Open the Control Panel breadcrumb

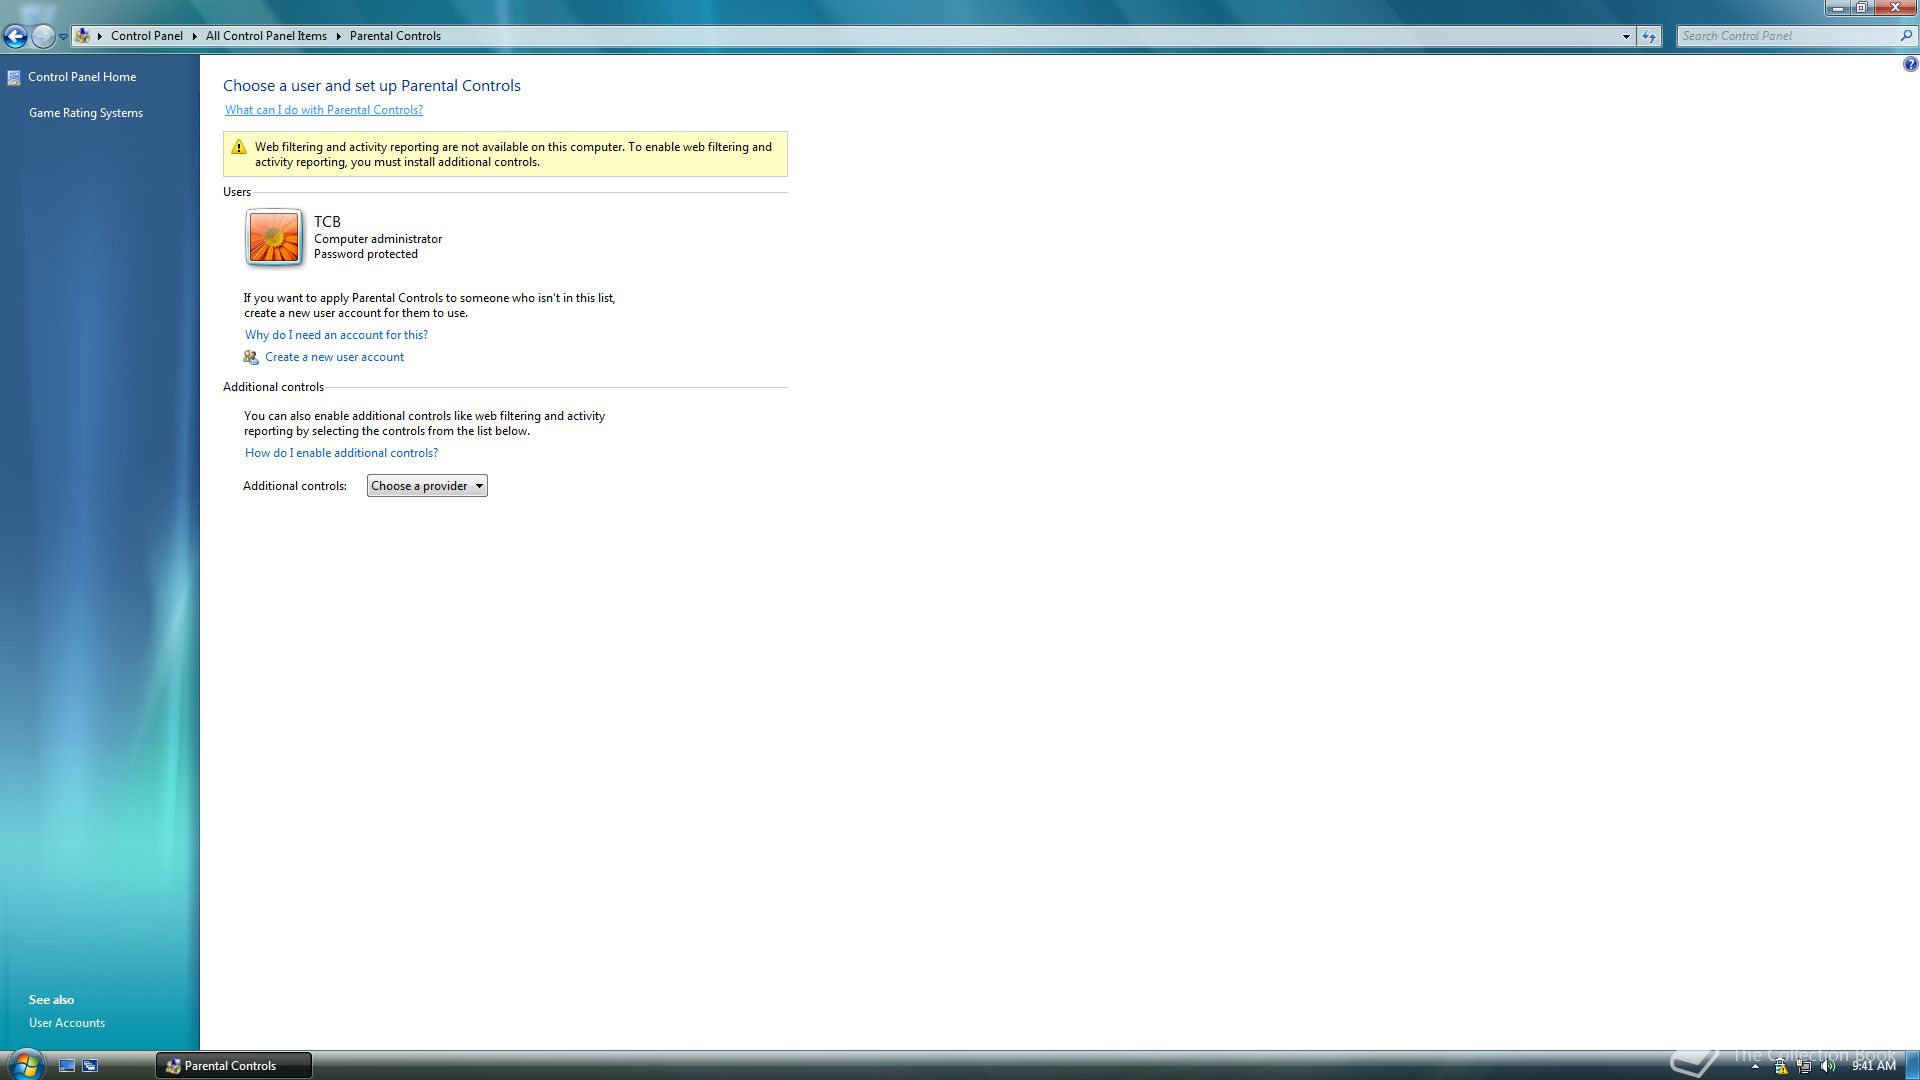click(147, 36)
